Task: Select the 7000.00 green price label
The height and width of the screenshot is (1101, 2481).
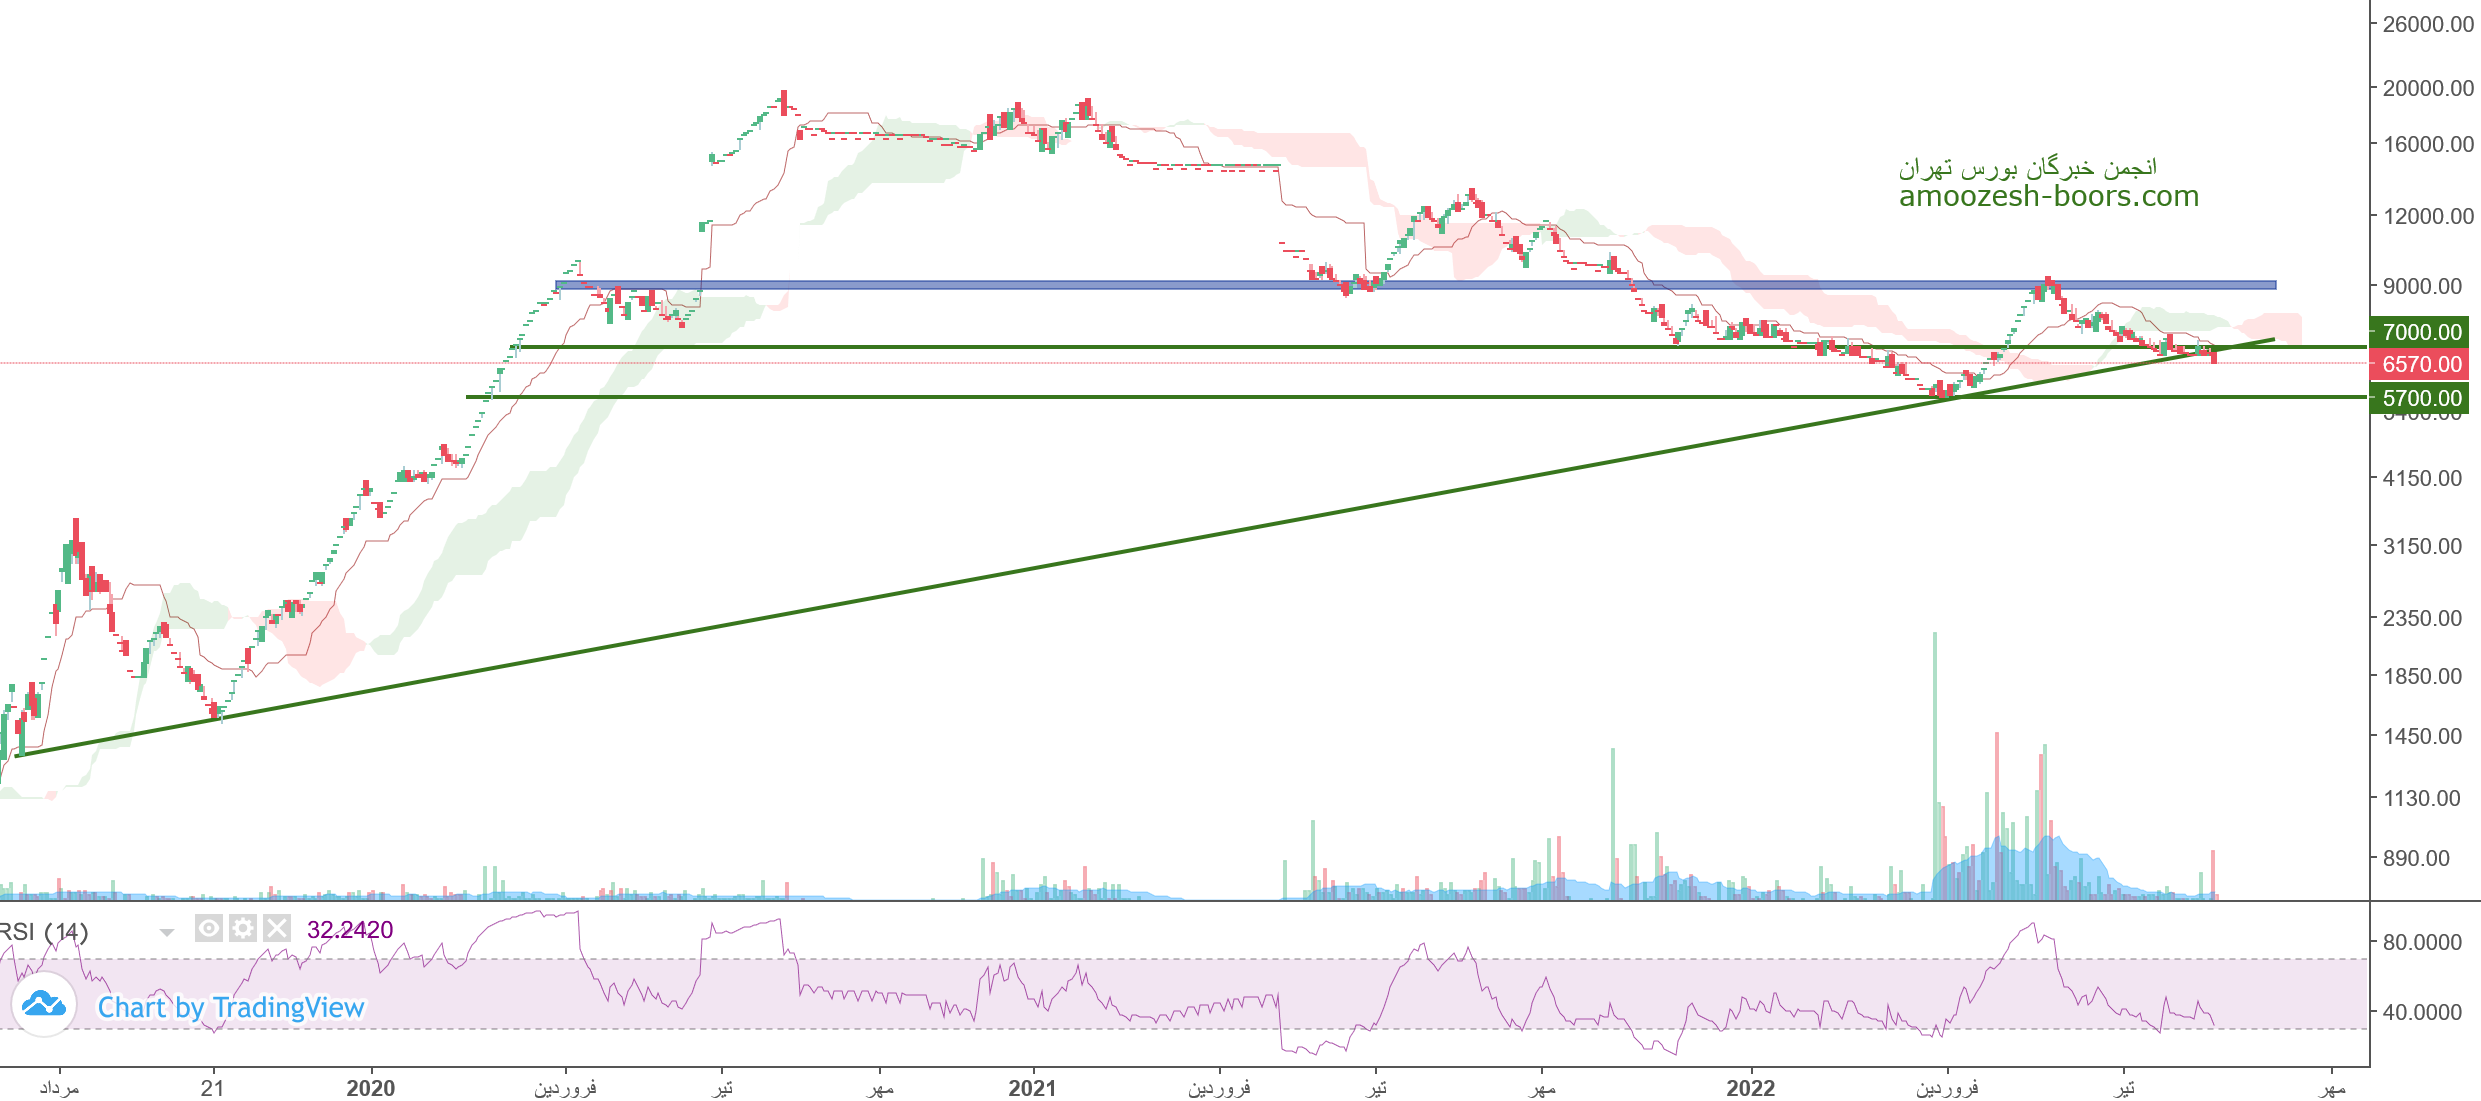Action: point(2420,332)
